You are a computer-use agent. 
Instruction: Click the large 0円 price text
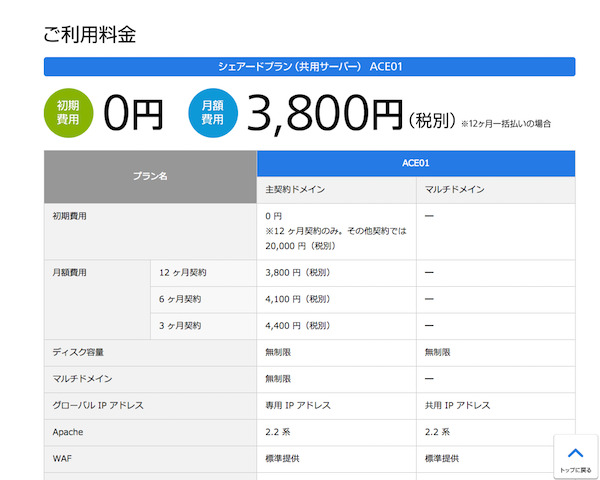pos(134,114)
